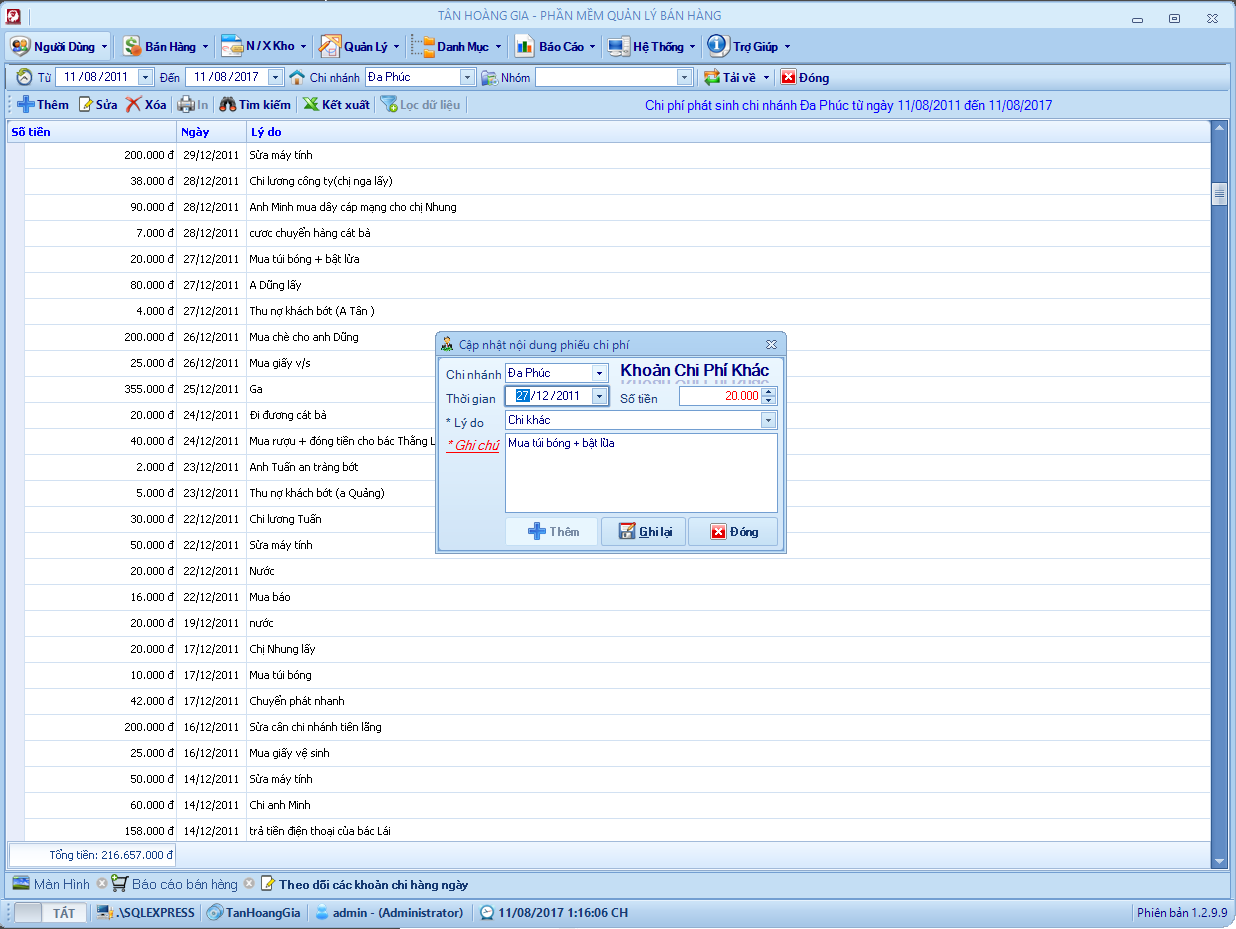
Task: Click Tải về reload icon
Action: [x=712, y=77]
